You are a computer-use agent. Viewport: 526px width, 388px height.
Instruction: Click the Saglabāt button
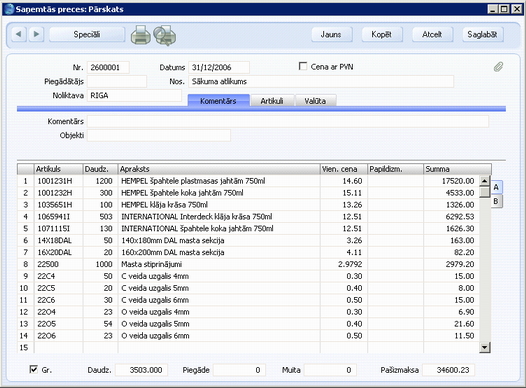(483, 34)
